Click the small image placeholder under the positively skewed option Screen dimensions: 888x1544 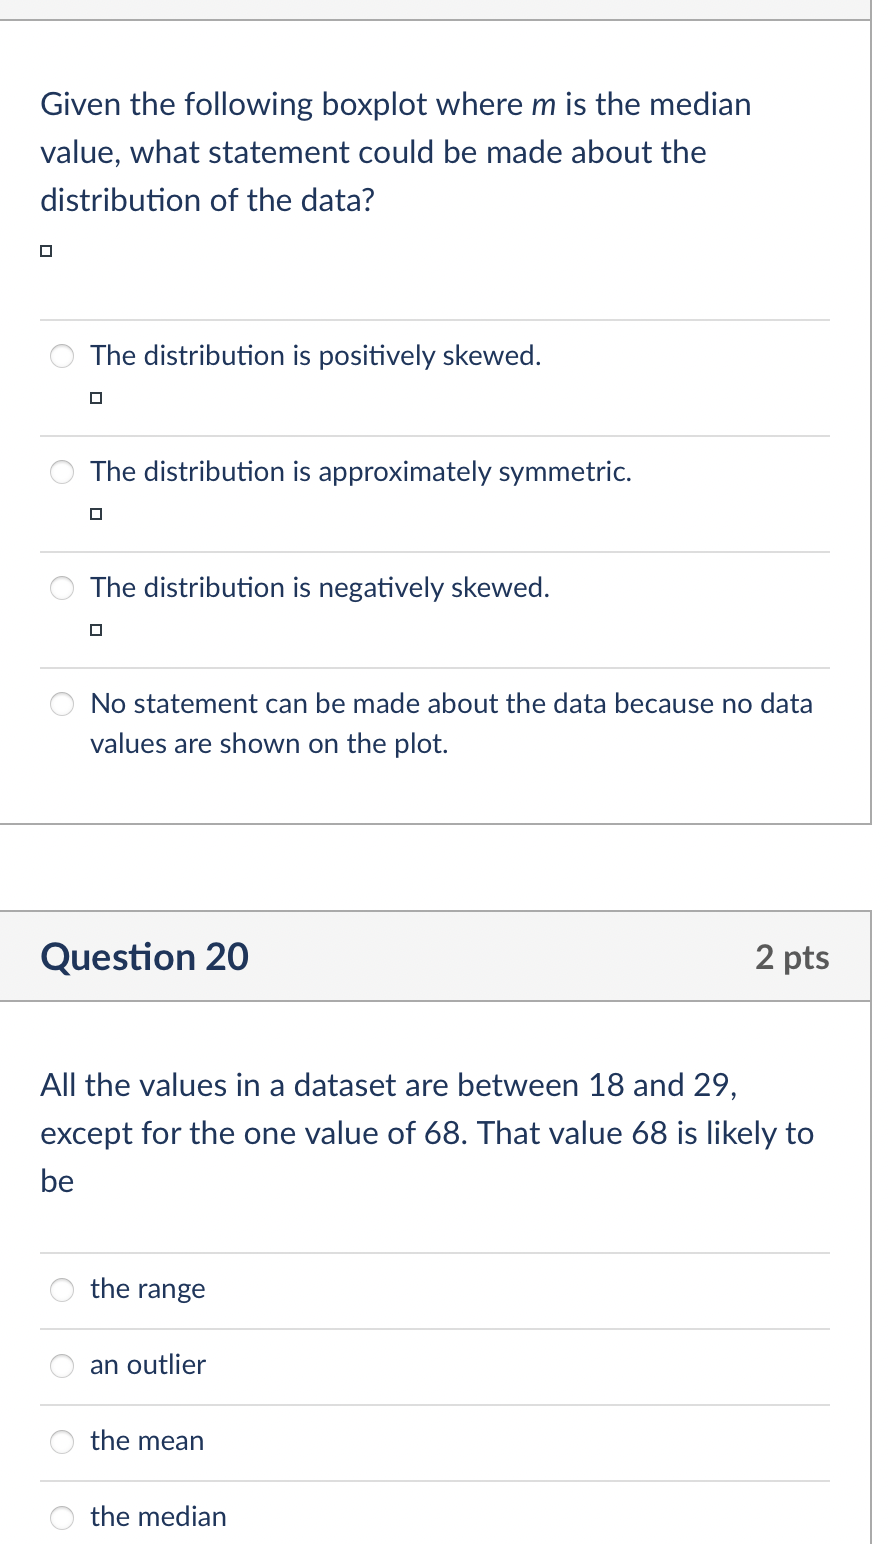[x=96, y=397]
